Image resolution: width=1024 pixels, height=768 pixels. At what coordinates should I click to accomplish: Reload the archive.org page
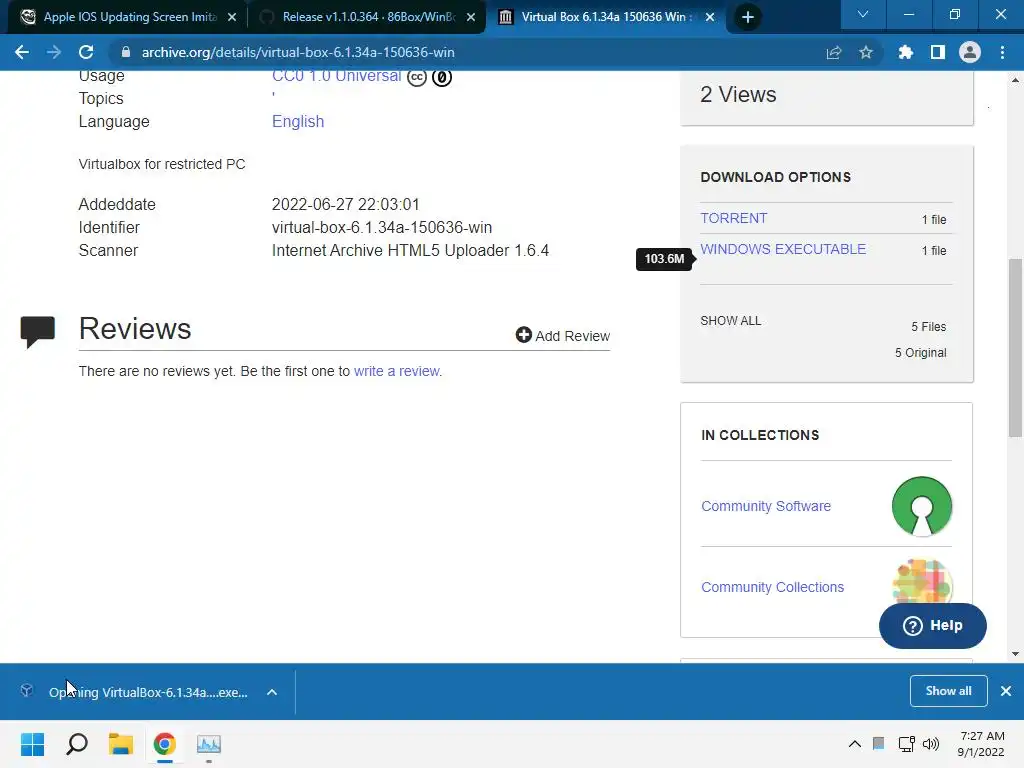click(86, 52)
